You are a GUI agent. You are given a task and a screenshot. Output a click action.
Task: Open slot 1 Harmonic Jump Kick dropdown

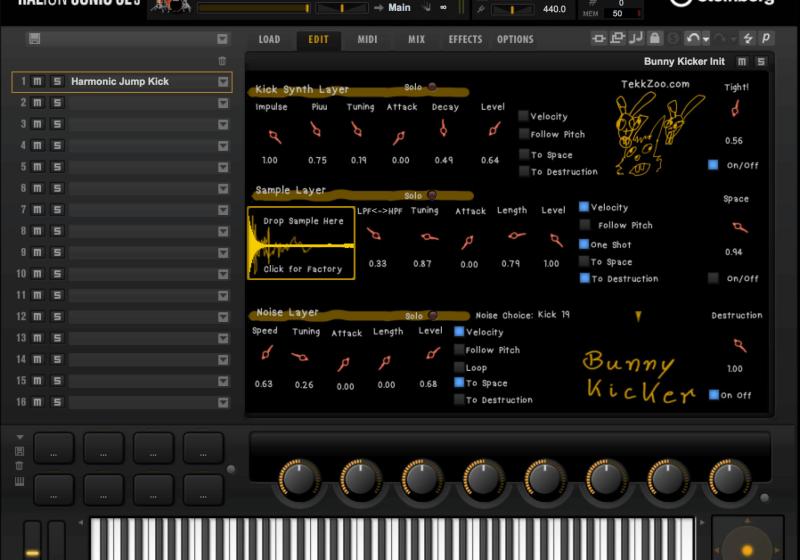(x=223, y=82)
